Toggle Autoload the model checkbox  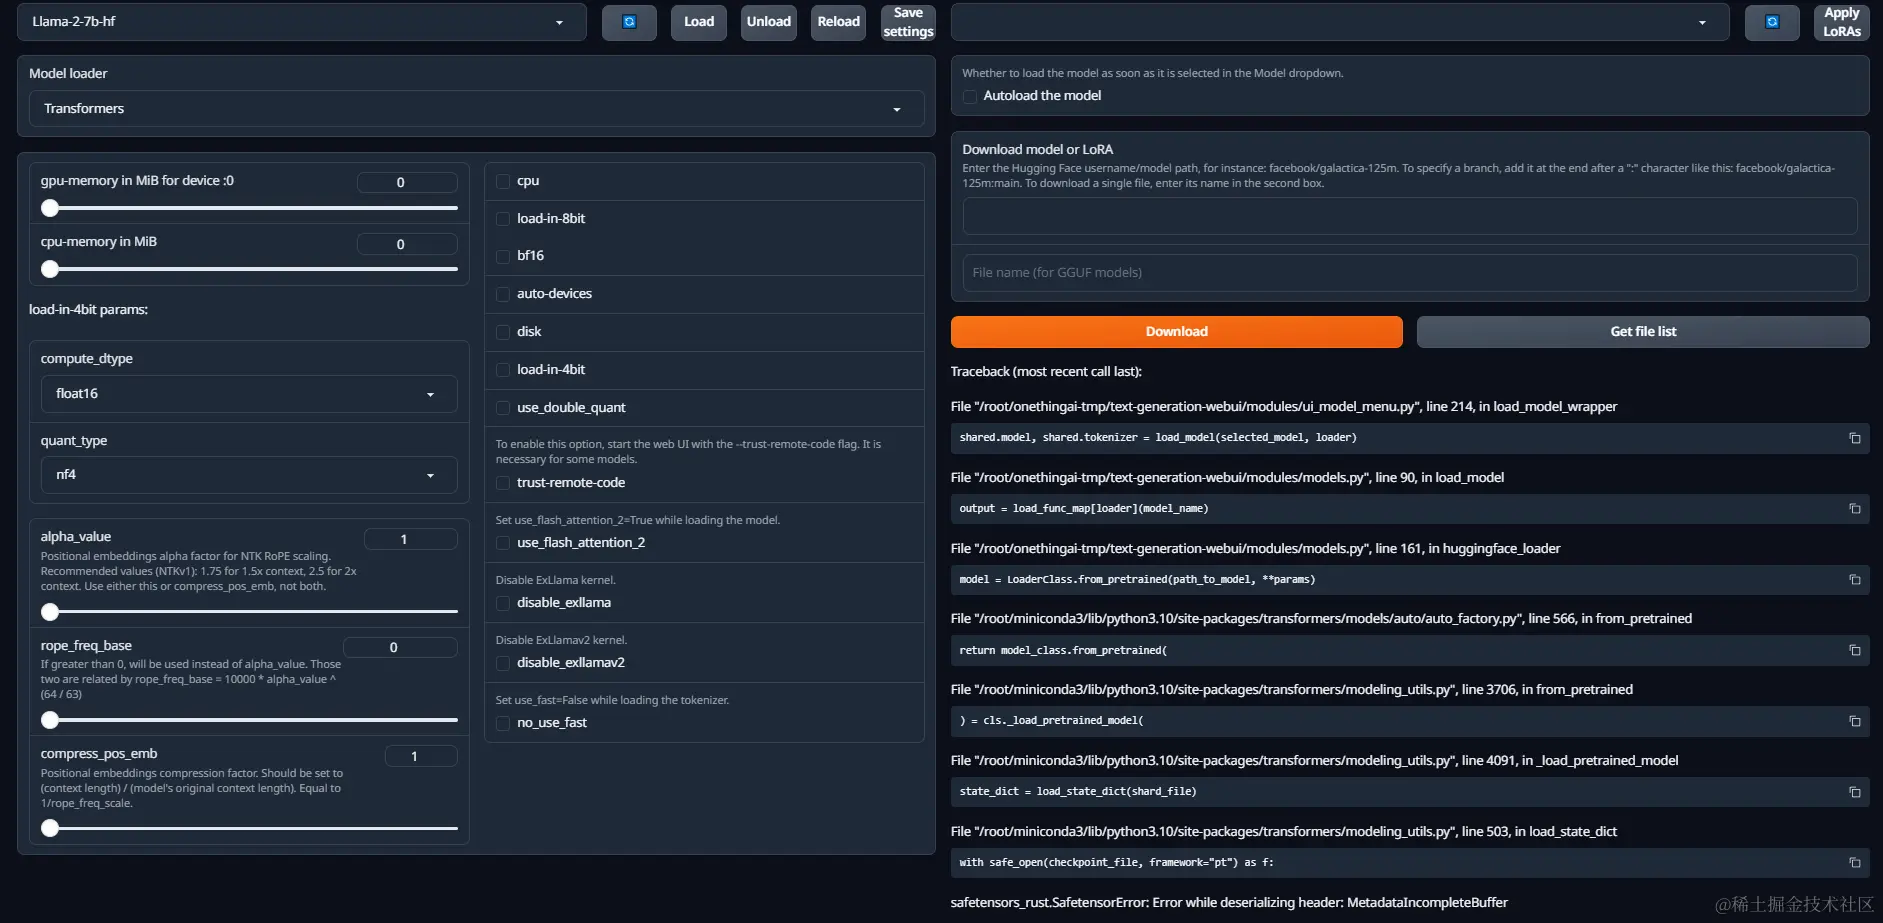coord(970,96)
